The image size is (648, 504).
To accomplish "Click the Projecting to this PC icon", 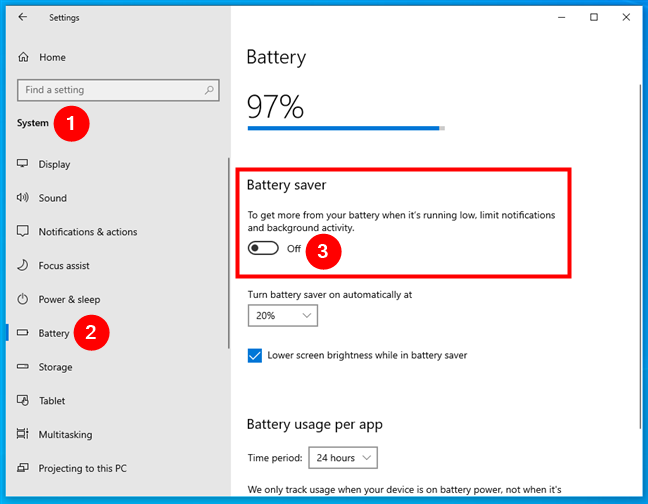I will tap(22, 468).
